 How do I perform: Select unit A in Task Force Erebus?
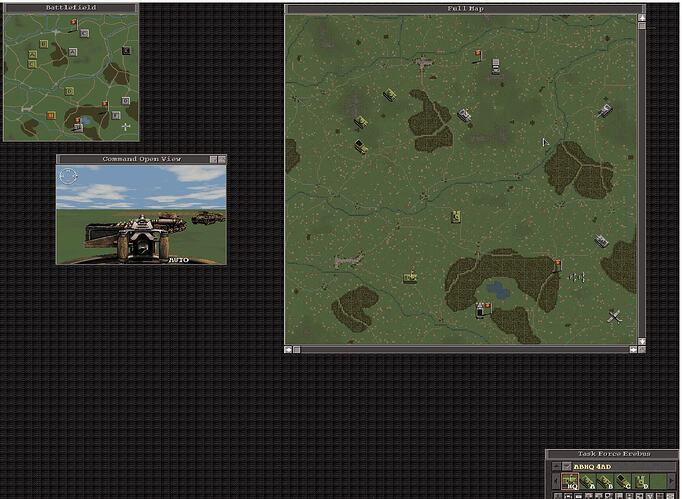click(588, 481)
